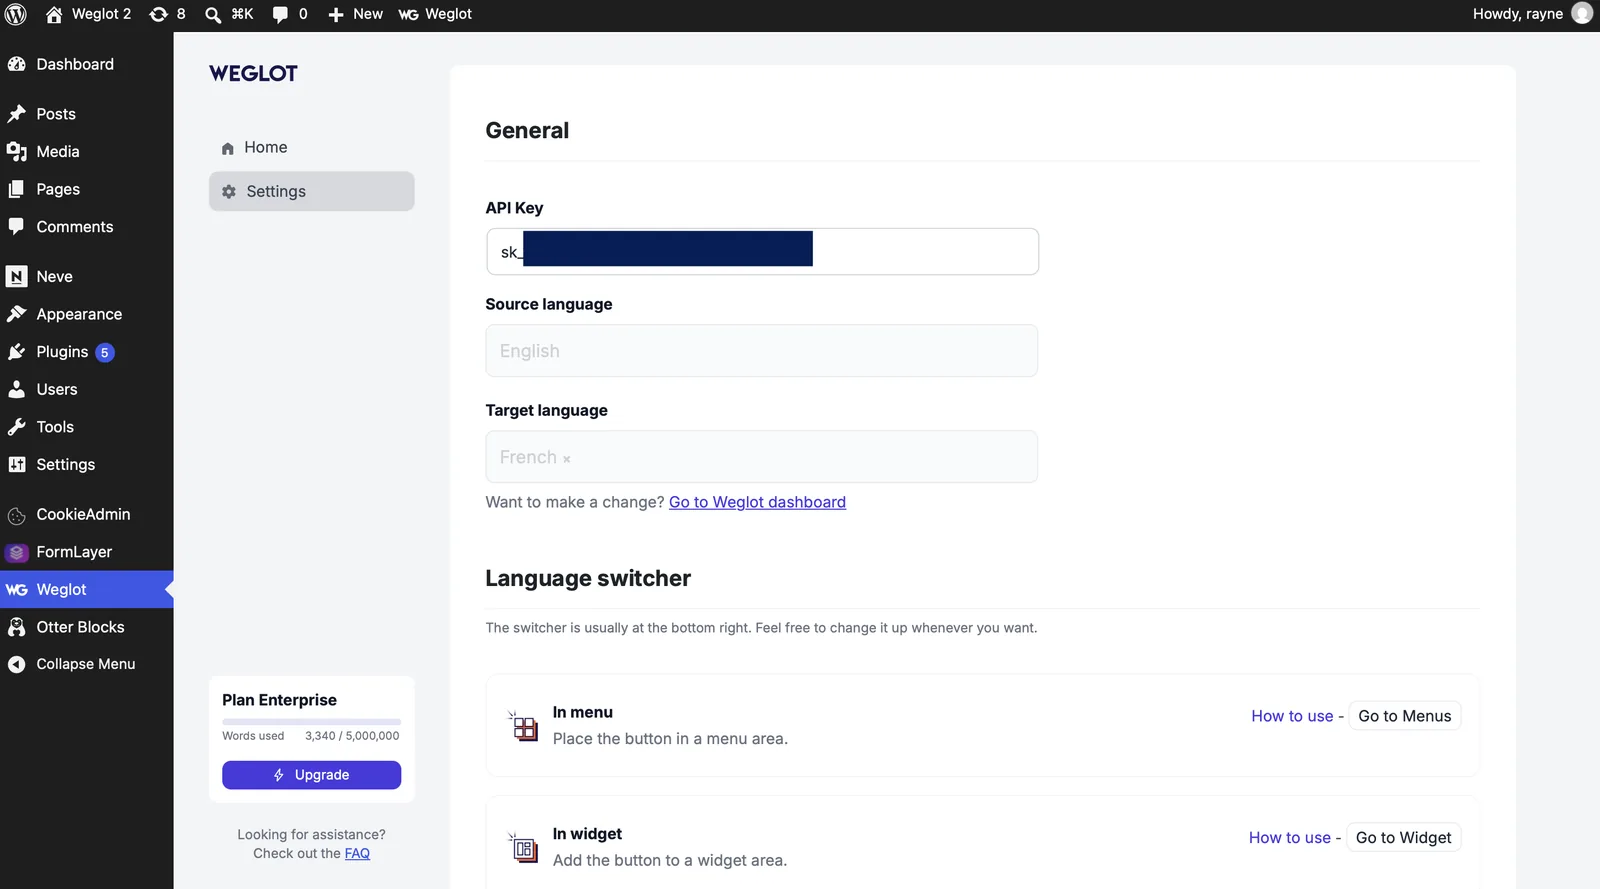Remove the French language tag
1600x889 pixels.
point(566,459)
